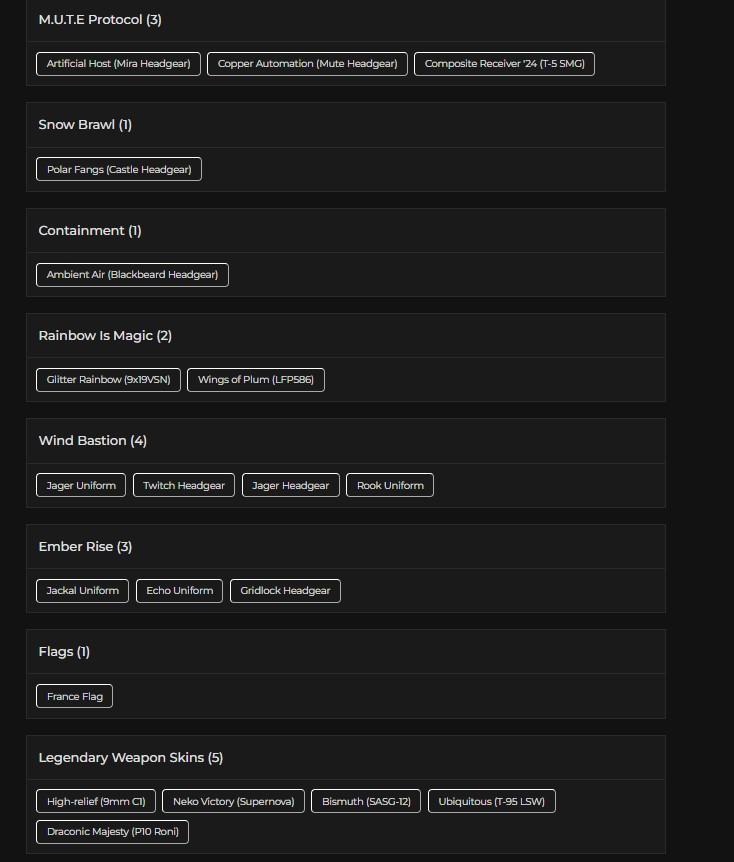
Task: Select the Copper Automation (Mute Headgear) tag
Action: click(x=307, y=64)
